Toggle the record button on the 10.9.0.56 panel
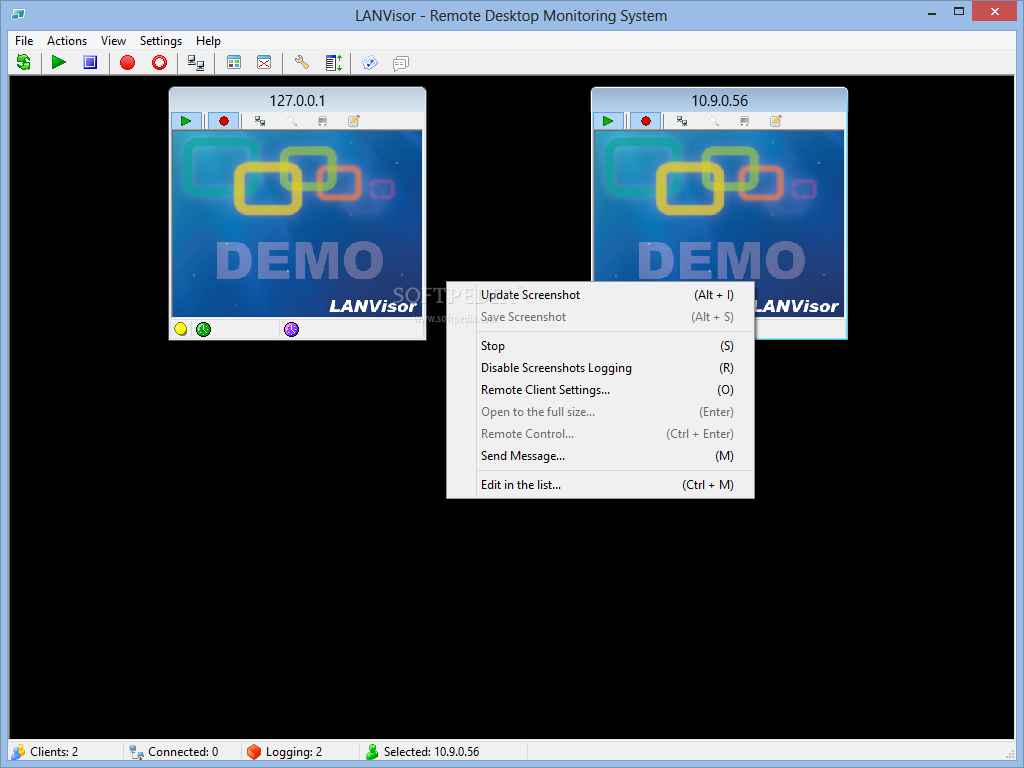1024x768 pixels. pyautogui.click(x=646, y=121)
